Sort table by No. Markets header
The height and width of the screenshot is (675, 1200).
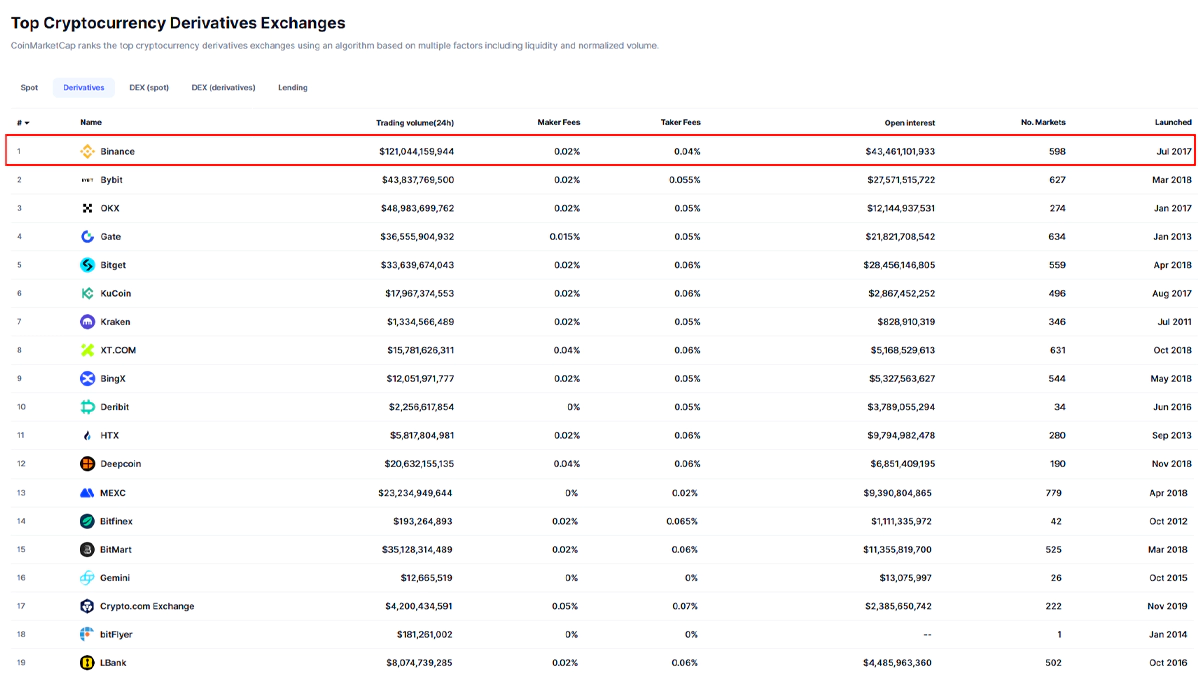tap(1043, 123)
